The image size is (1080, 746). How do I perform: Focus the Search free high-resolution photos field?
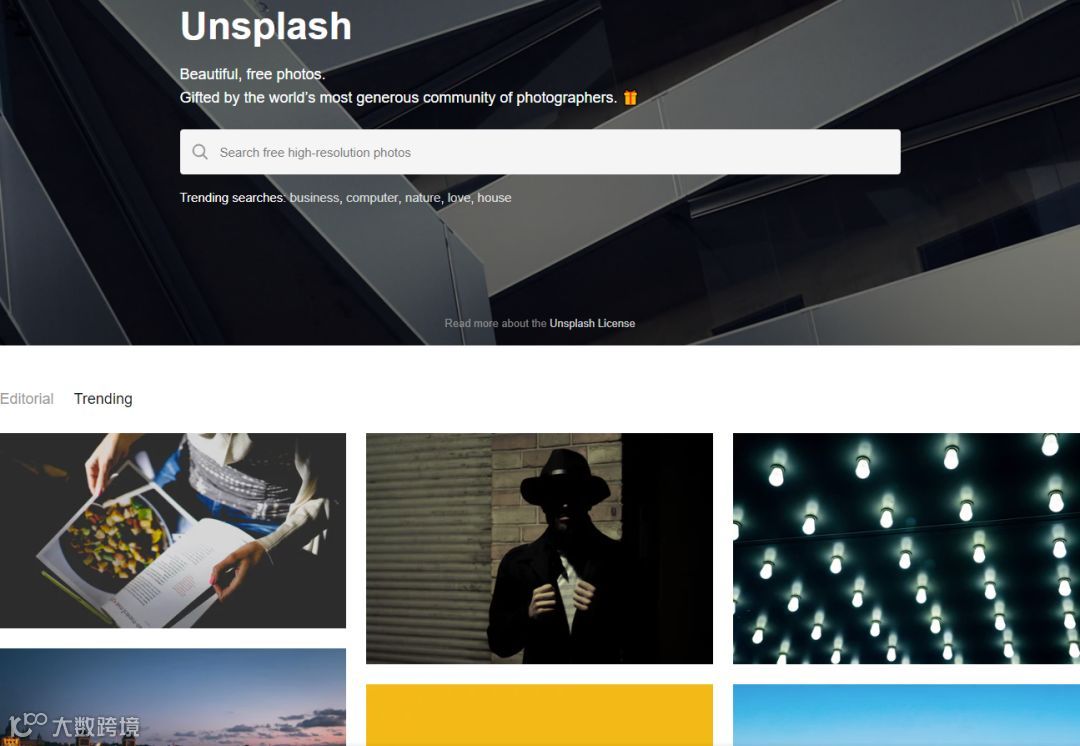pos(540,152)
